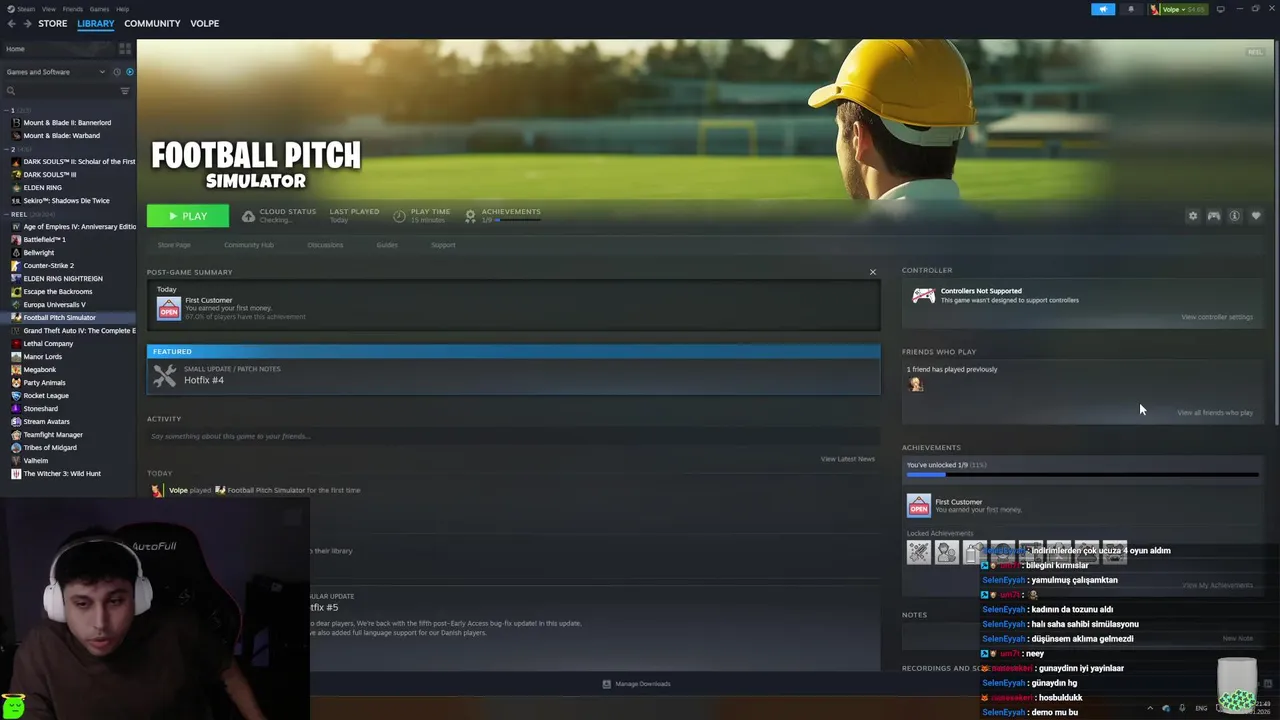Click the library search field
The height and width of the screenshot is (720, 1280).
coord(60,91)
